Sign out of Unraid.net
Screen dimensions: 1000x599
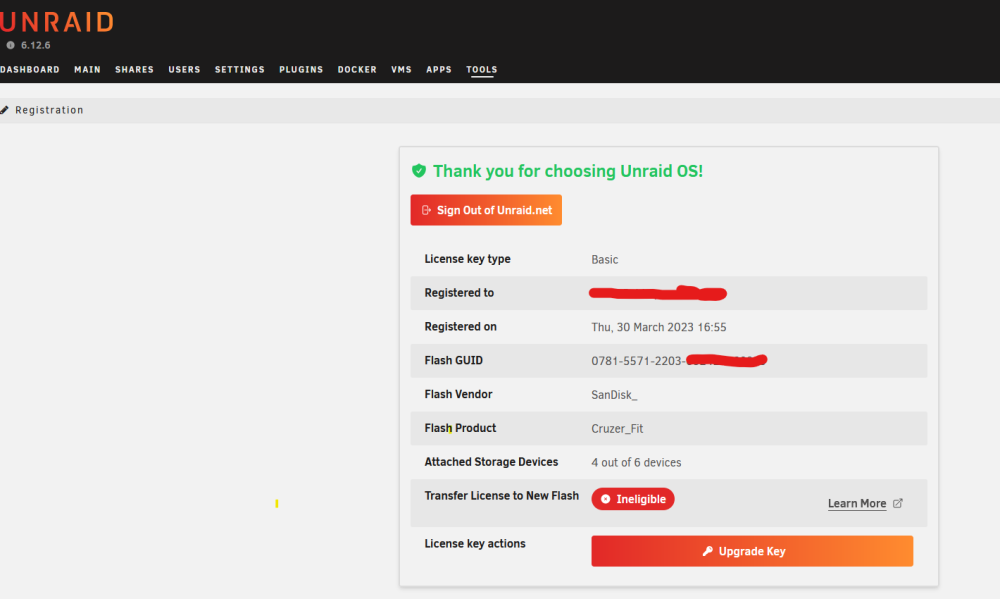point(486,210)
